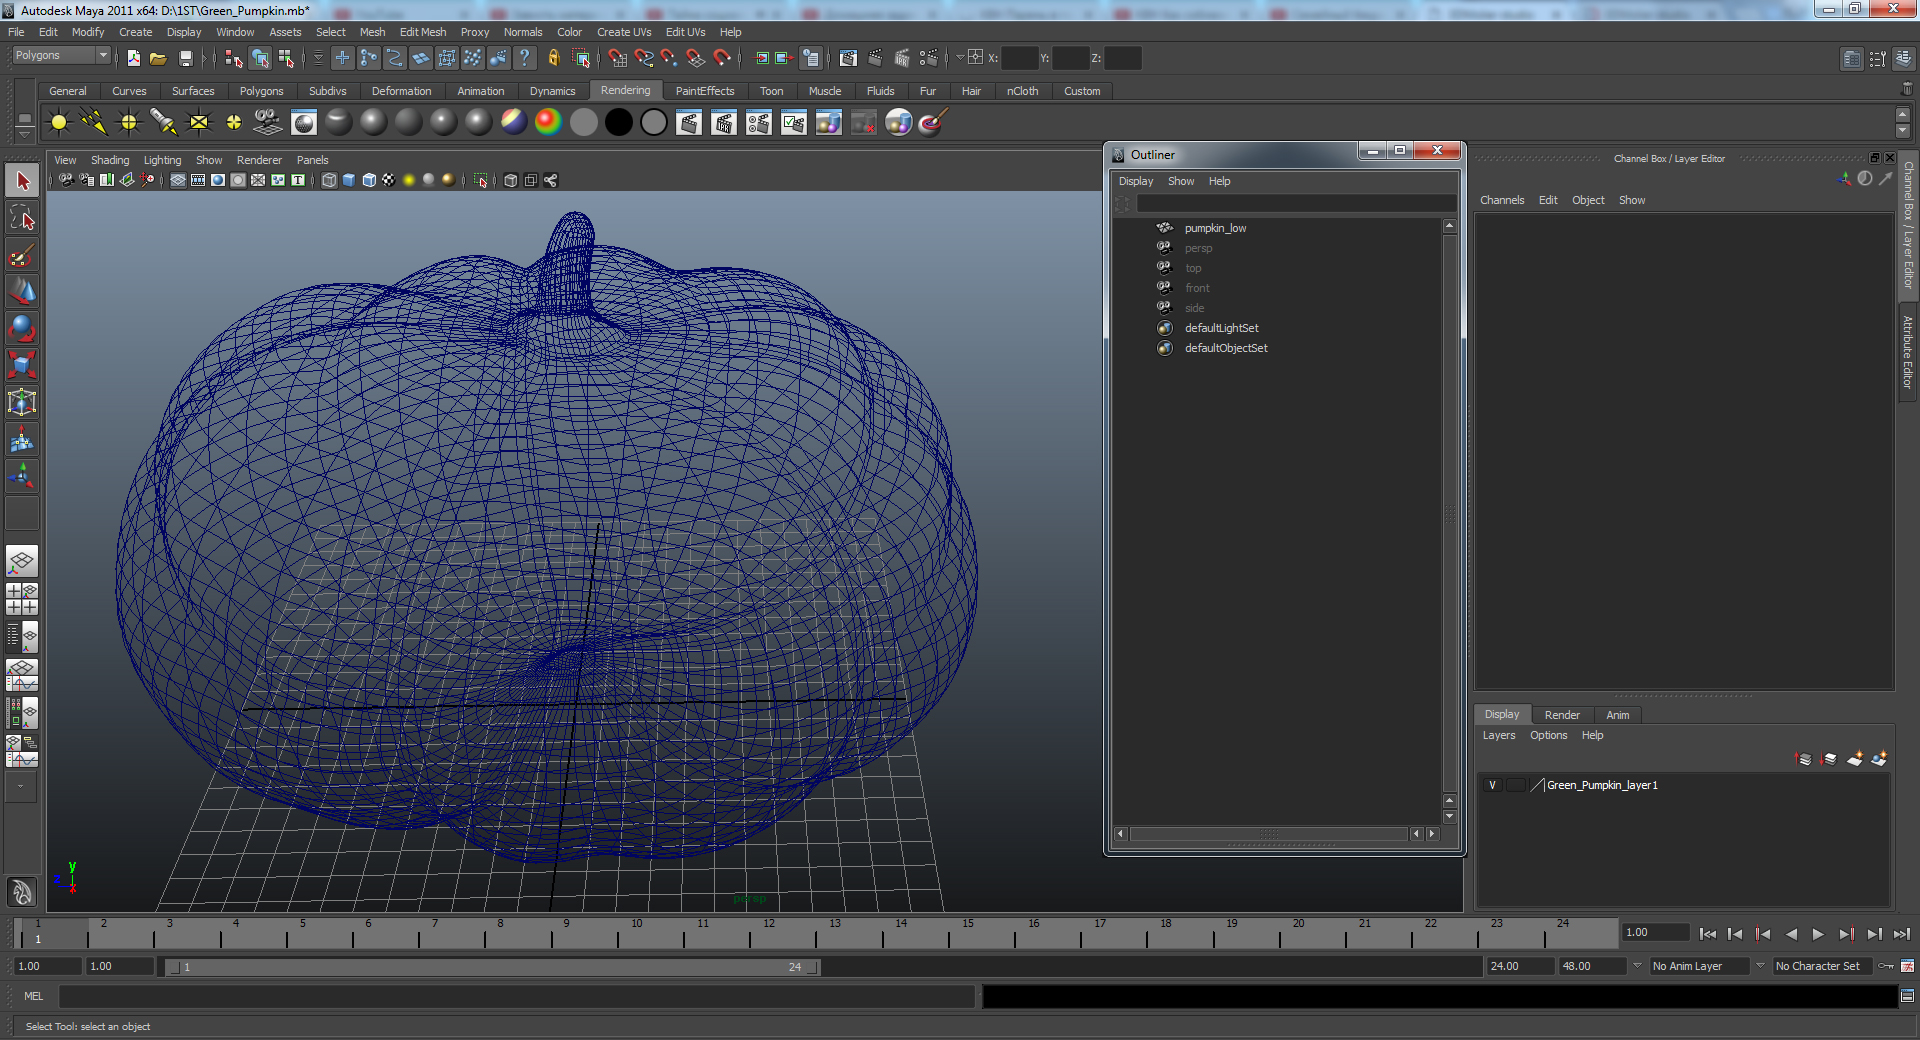The height and width of the screenshot is (1040, 1920).
Task: Create a directional light from shelf
Action: point(94,123)
